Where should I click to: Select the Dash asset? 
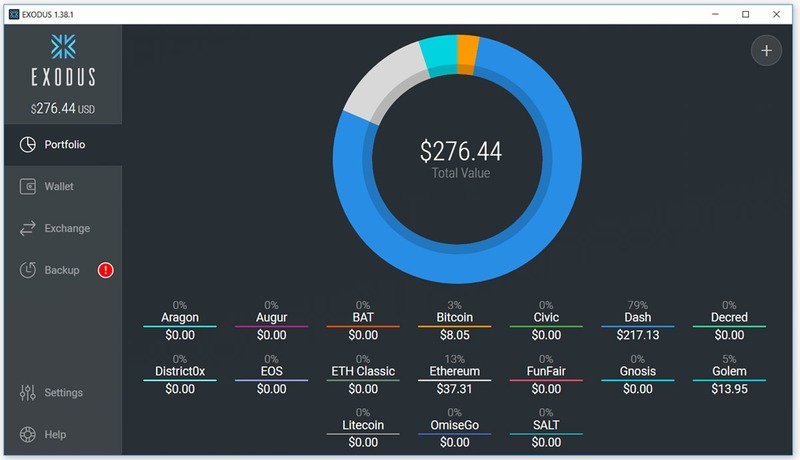[x=638, y=321]
